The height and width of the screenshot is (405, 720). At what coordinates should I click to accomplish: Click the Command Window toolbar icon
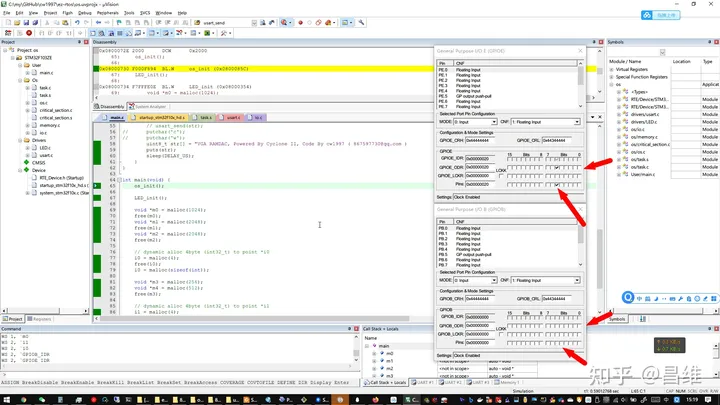[x=93, y=33]
